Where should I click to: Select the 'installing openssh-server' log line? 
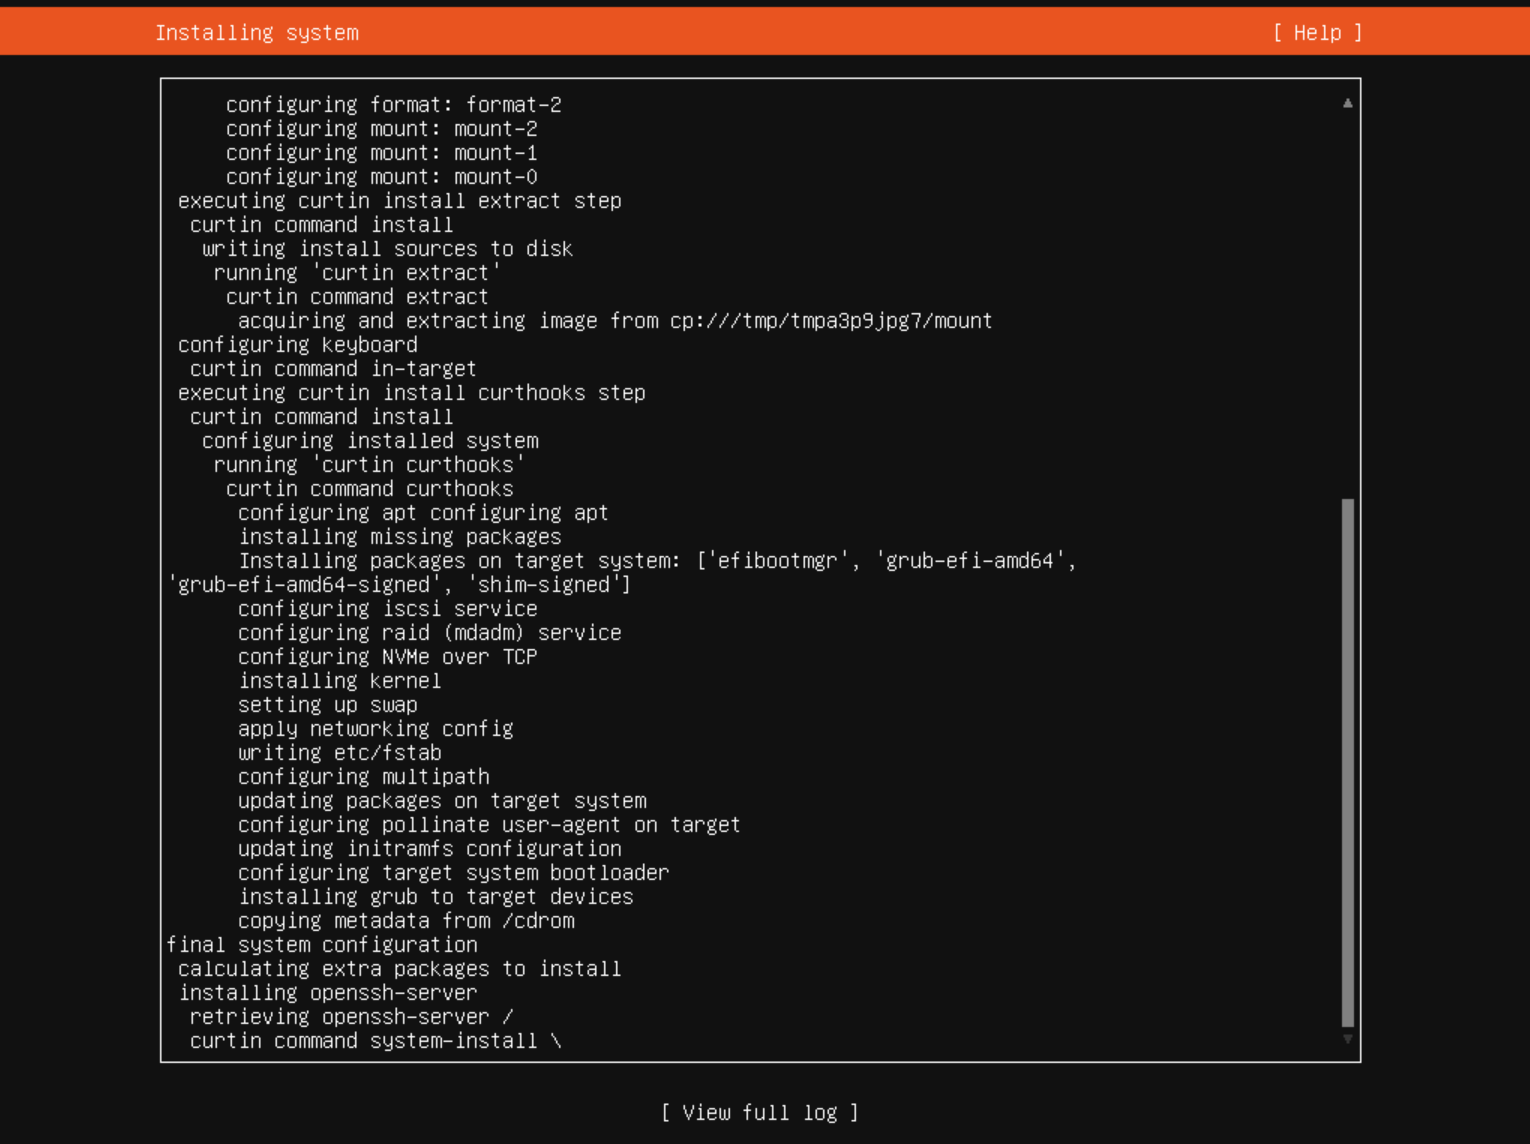(327, 993)
